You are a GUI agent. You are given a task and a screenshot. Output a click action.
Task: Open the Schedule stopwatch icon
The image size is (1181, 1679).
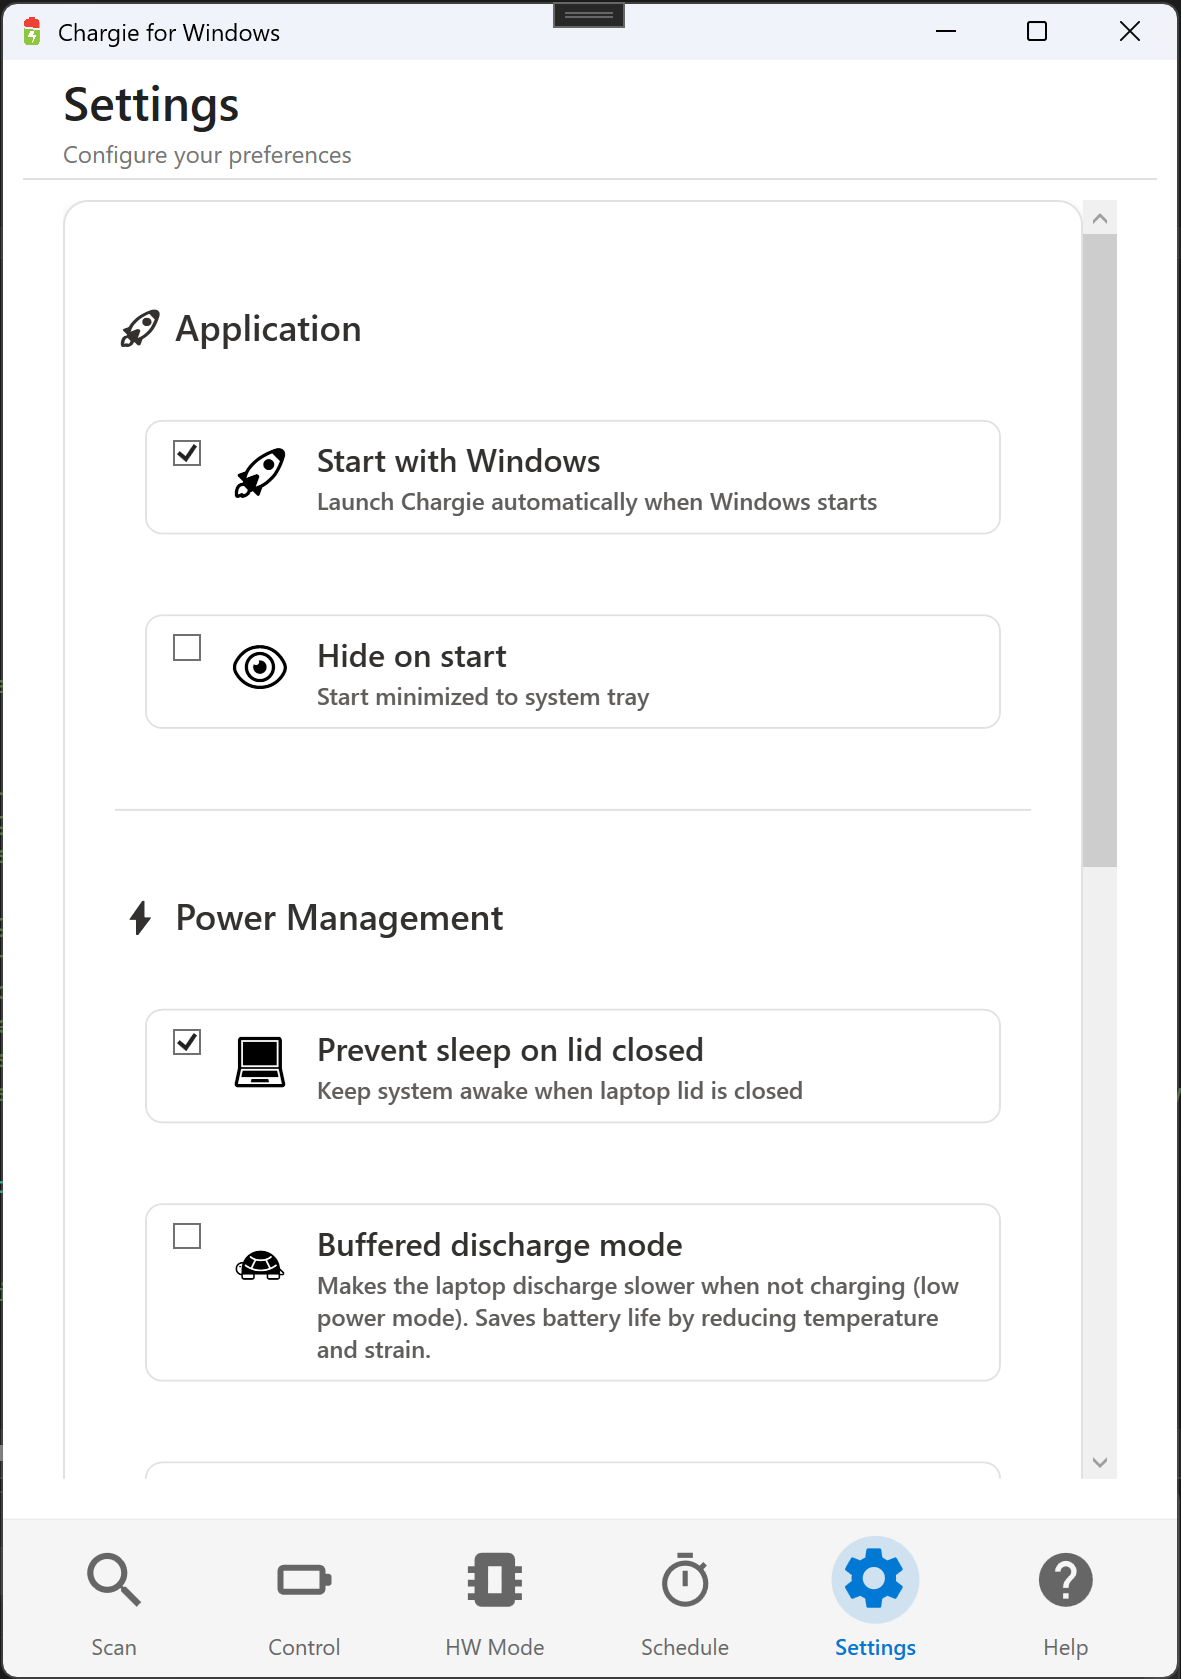point(685,1580)
